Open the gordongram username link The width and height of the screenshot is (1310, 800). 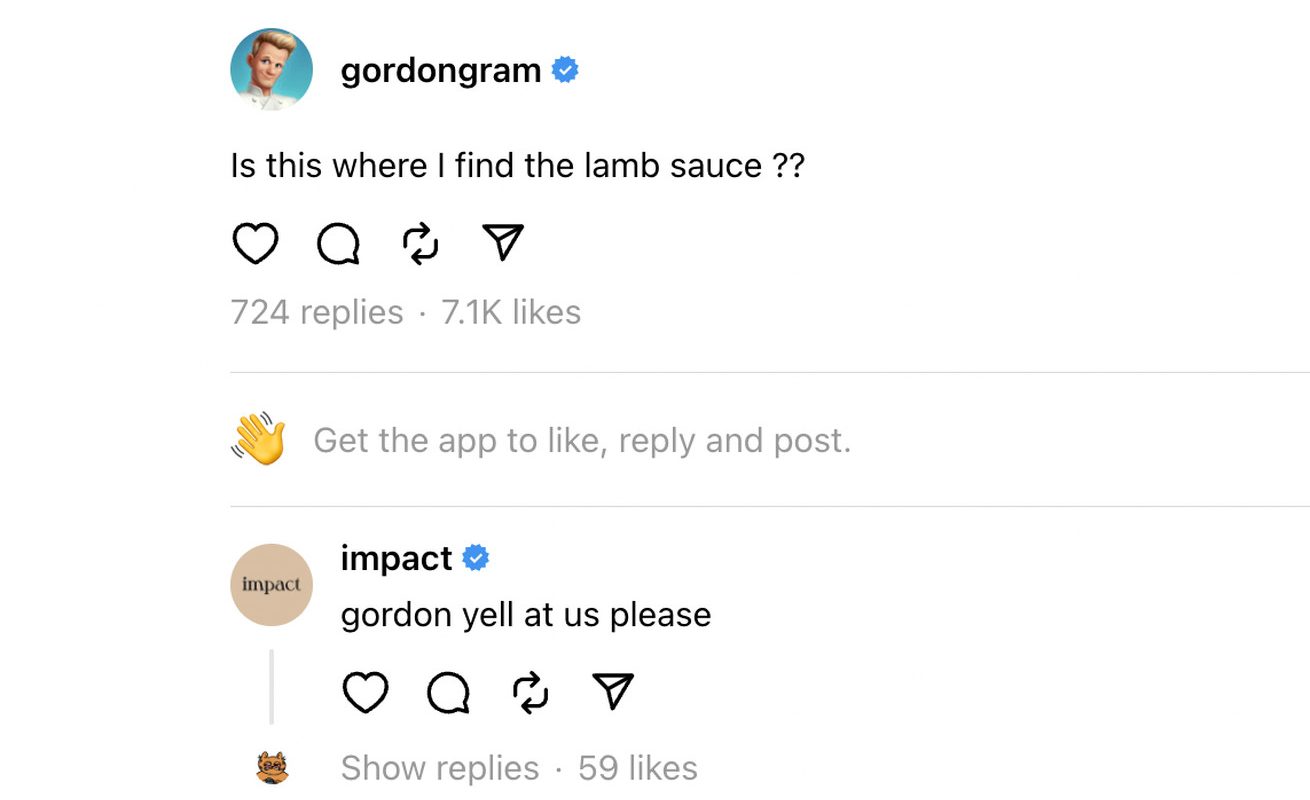pyautogui.click(x=441, y=71)
